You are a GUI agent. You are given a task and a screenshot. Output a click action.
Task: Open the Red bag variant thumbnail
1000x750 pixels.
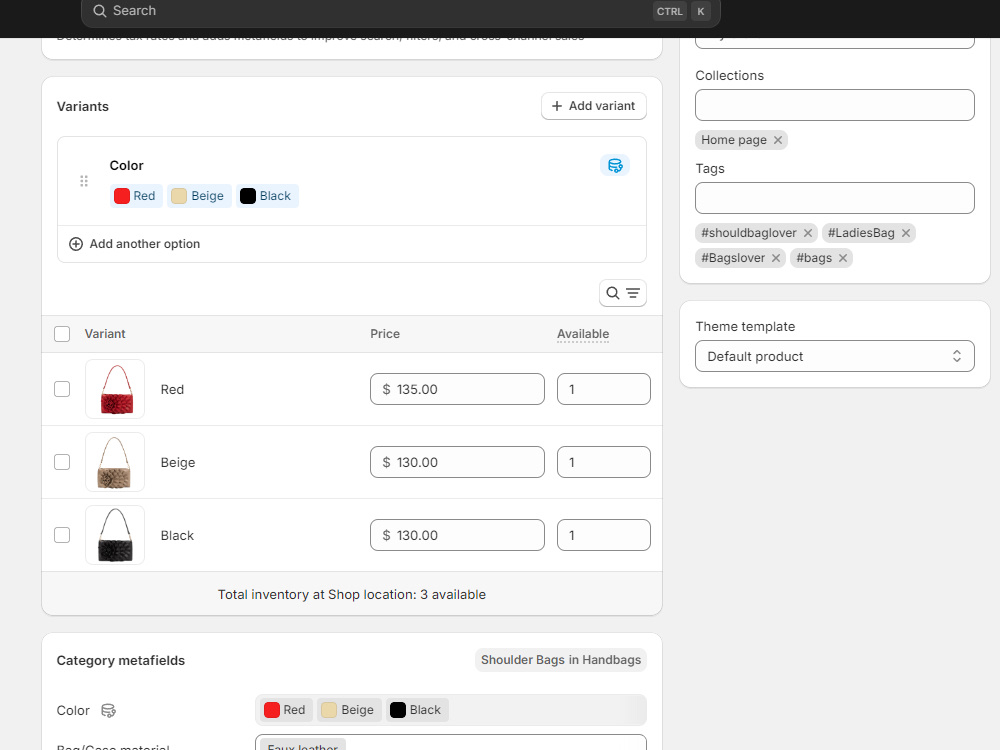pyautogui.click(x=115, y=389)
